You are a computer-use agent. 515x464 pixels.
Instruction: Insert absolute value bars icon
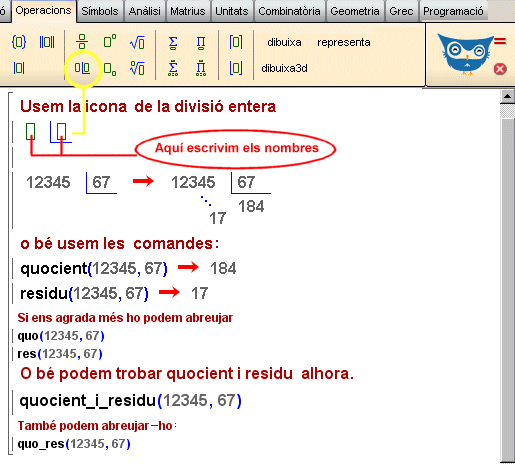click(19, 68)
